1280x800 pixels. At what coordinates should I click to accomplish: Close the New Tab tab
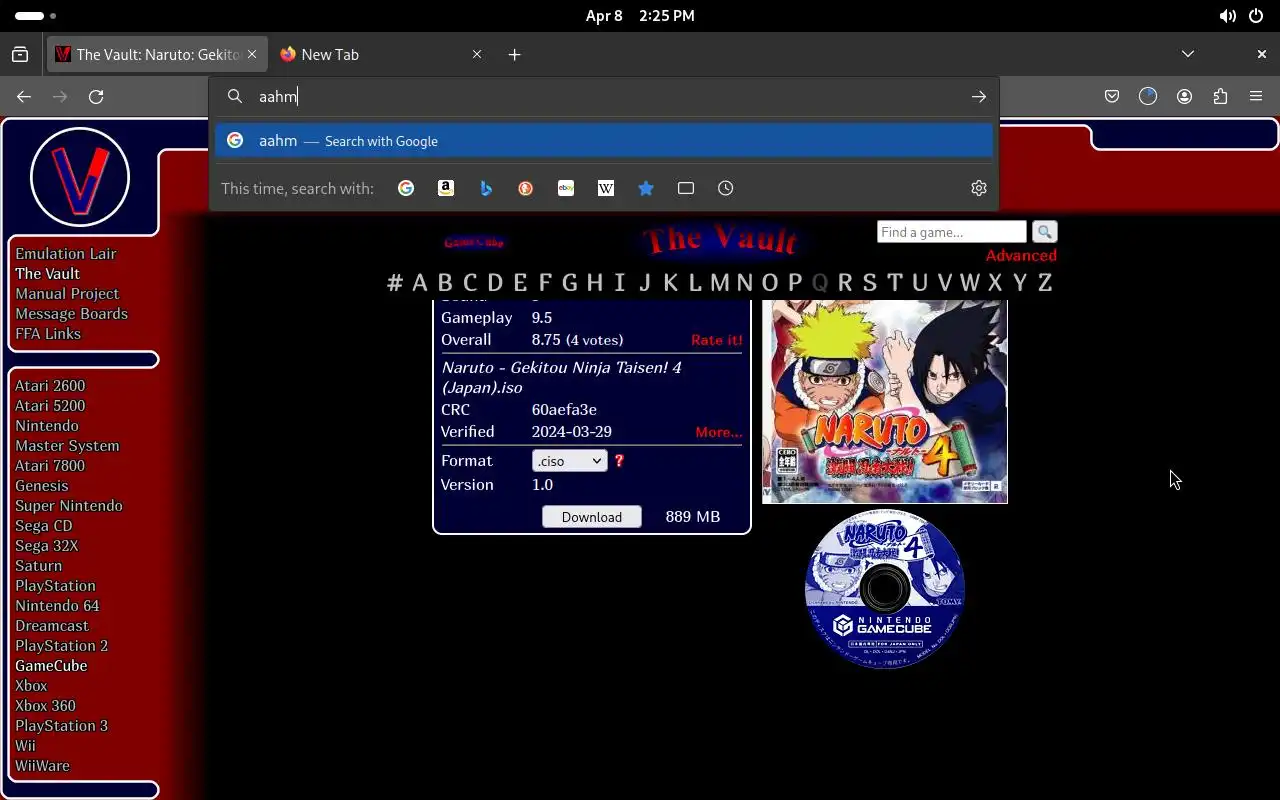(x=477, y=54)
